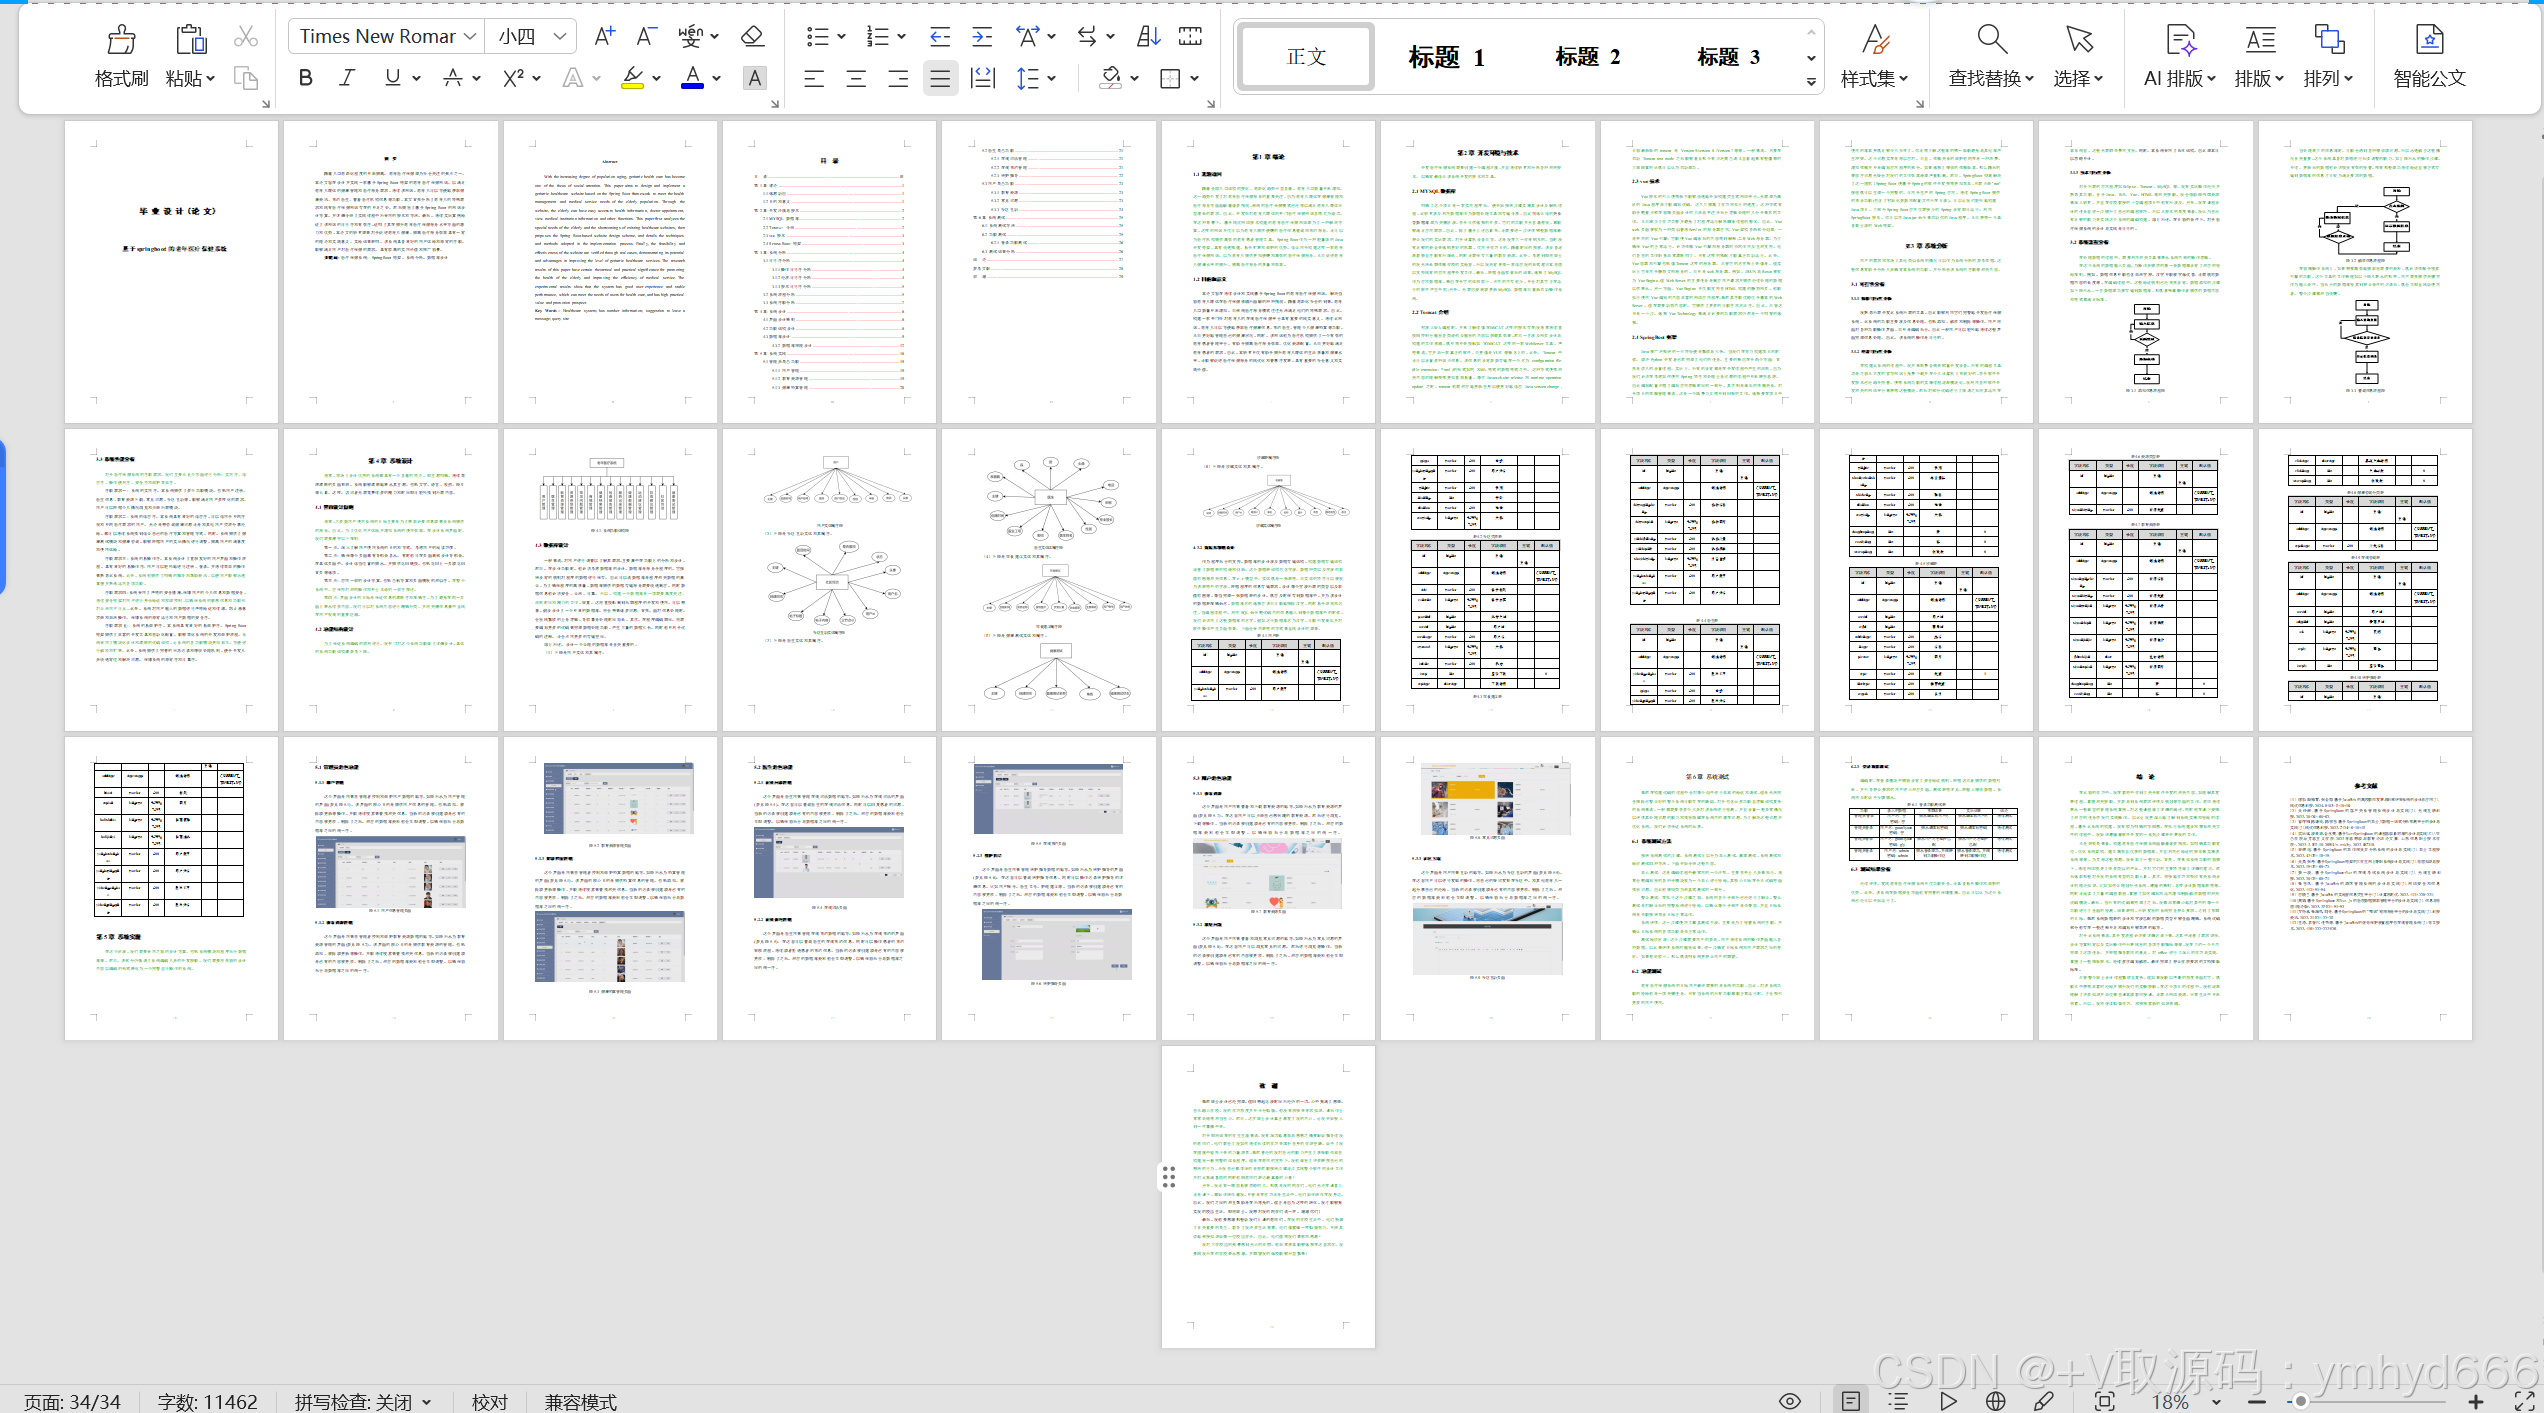Click the sort icon in paragraph tools

(x=1148, y=37)
